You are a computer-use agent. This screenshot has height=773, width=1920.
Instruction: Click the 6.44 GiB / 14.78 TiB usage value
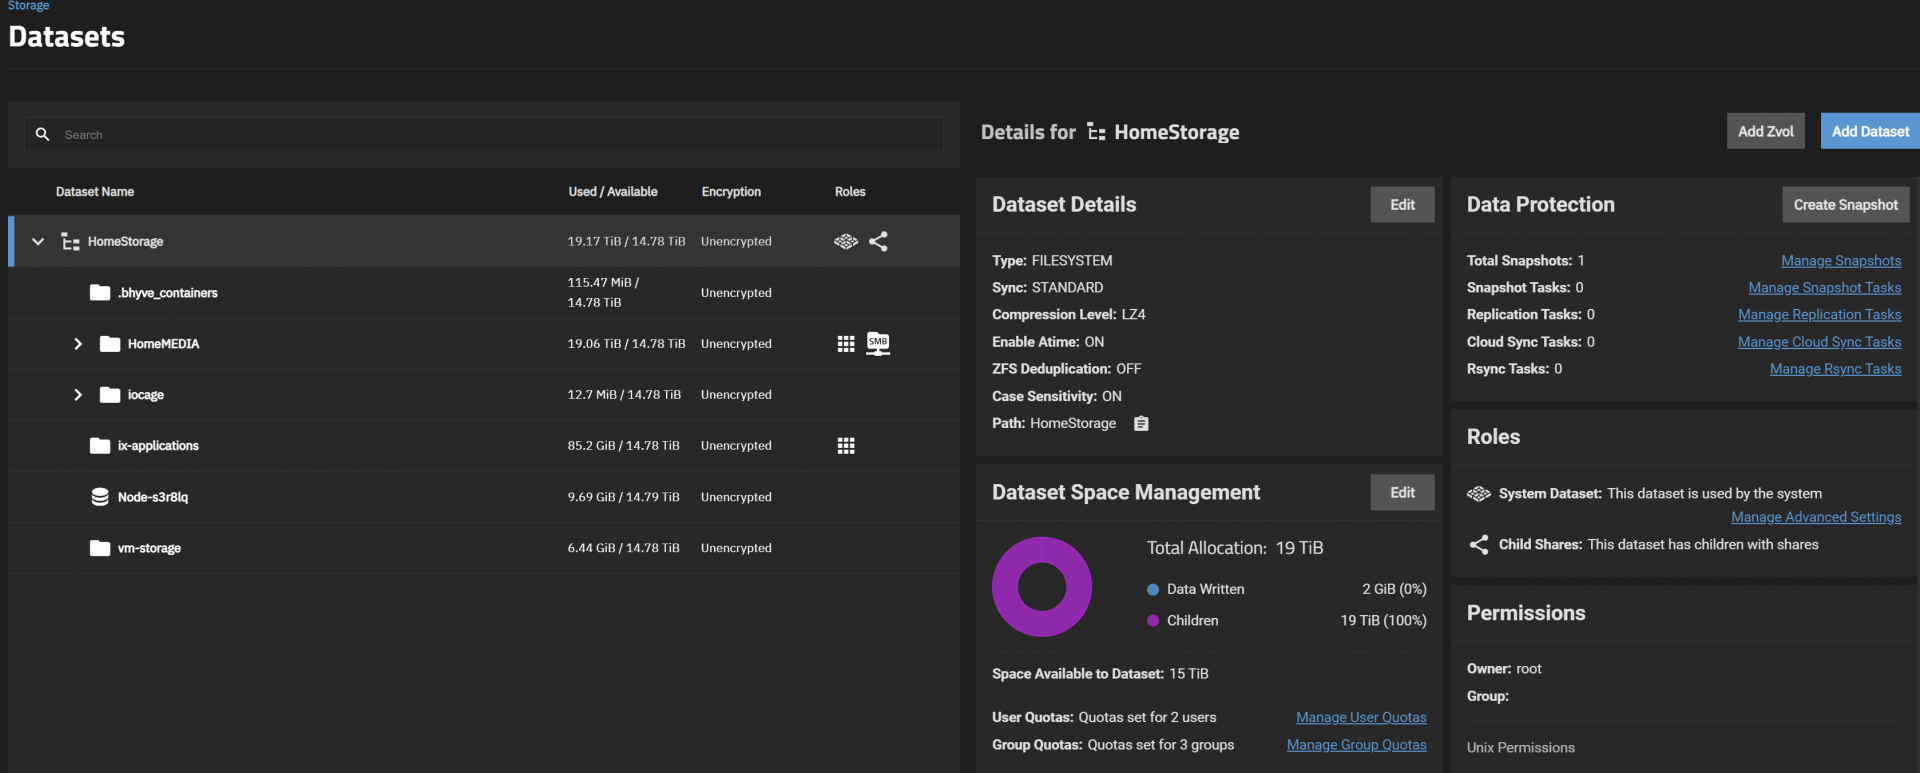(x=623, y=548)
